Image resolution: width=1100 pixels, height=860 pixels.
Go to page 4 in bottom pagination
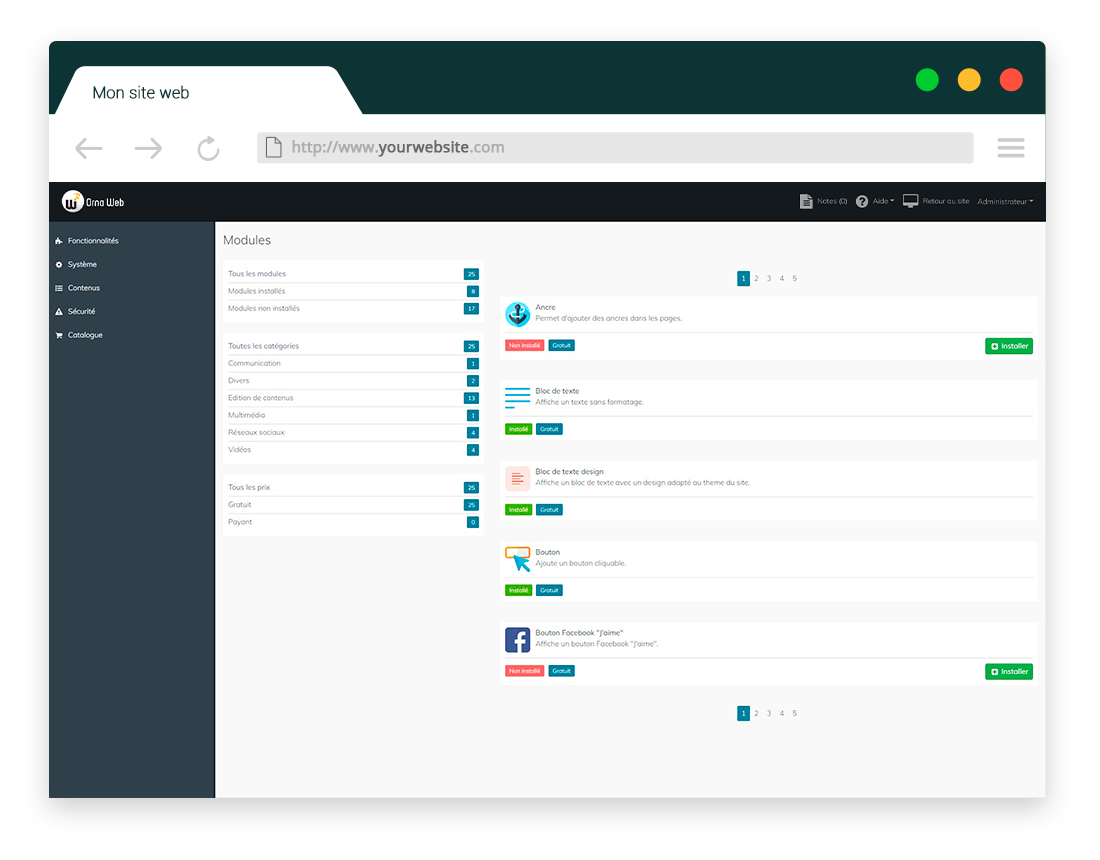coord(782,713)
